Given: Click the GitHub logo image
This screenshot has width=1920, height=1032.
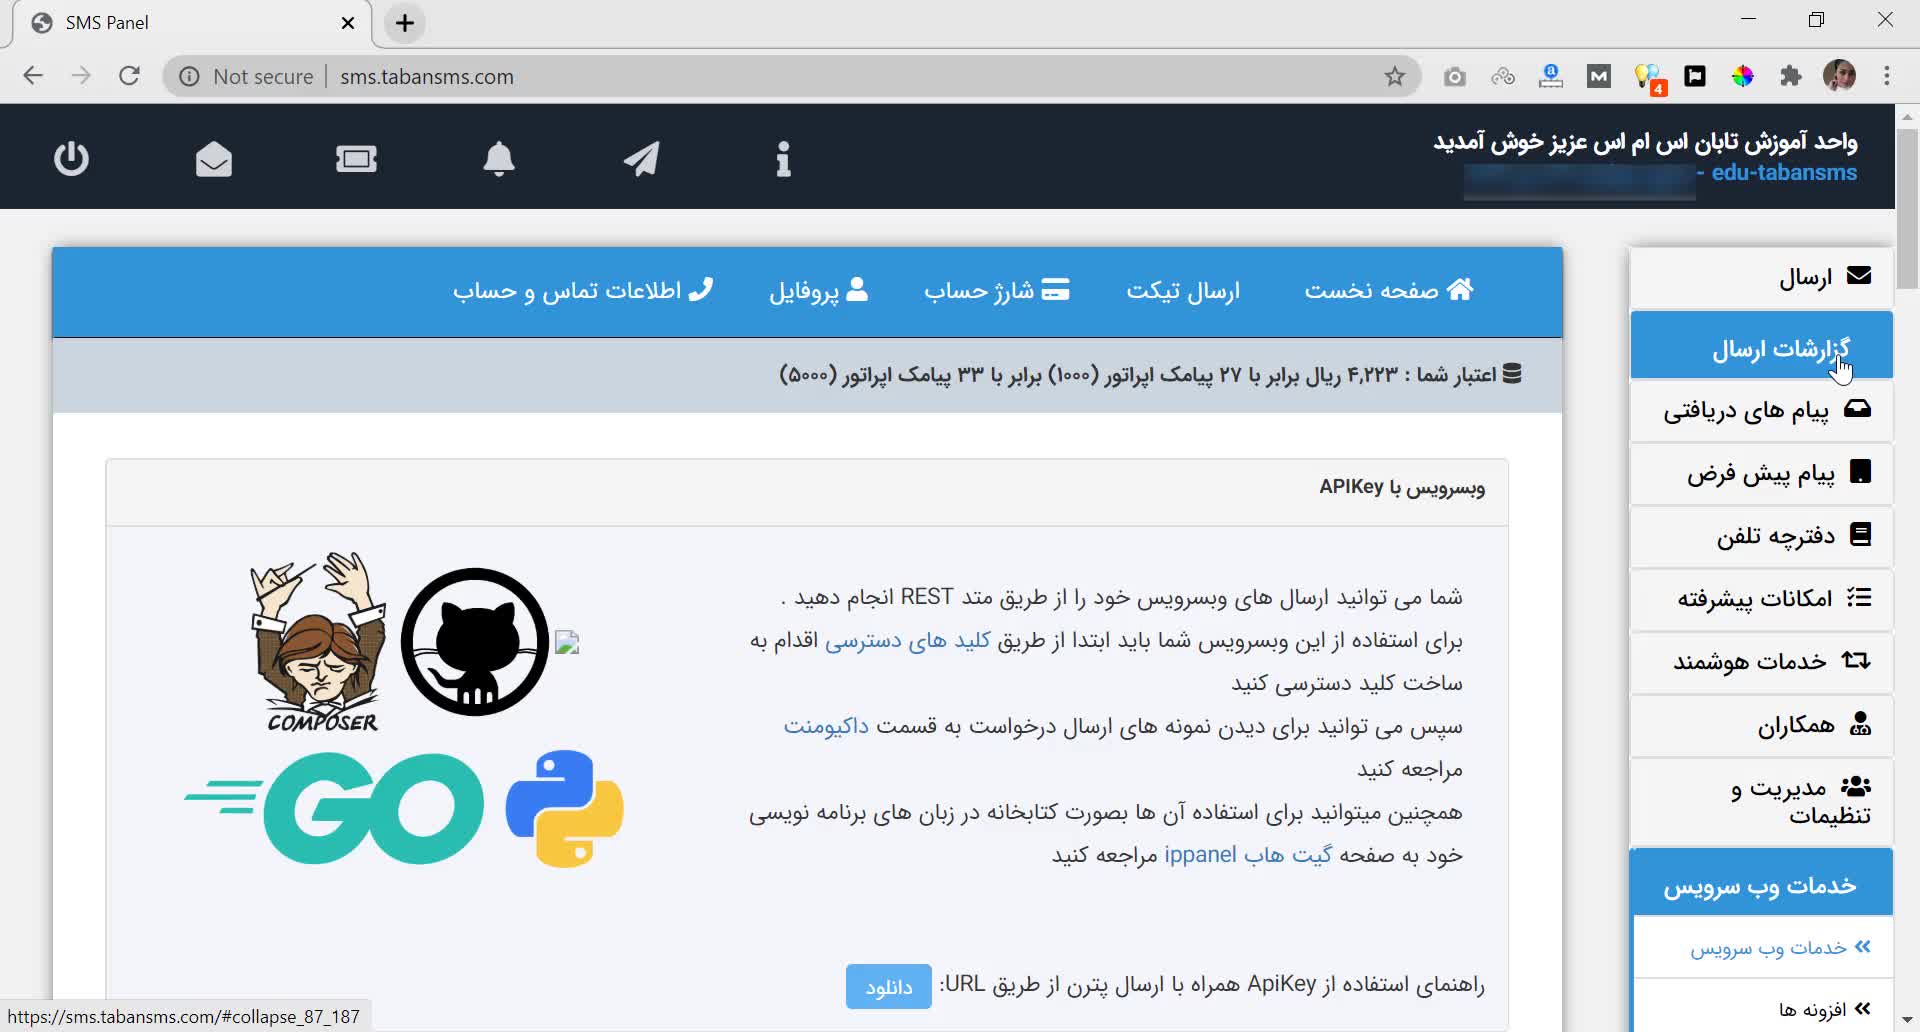Looking at the screenshot, I should click(474, 642).
